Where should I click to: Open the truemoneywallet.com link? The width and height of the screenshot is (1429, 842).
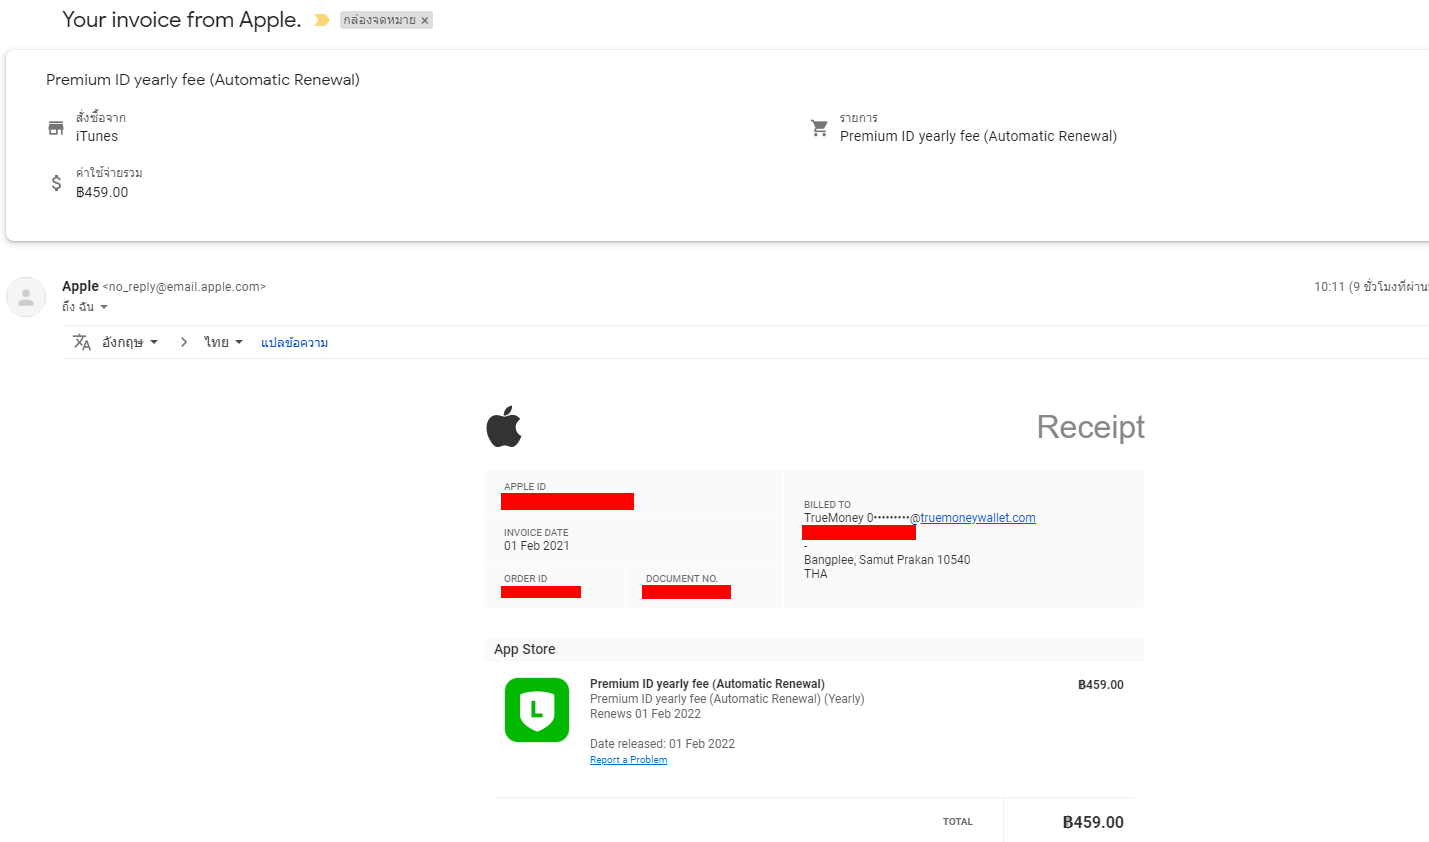(977, 518)
